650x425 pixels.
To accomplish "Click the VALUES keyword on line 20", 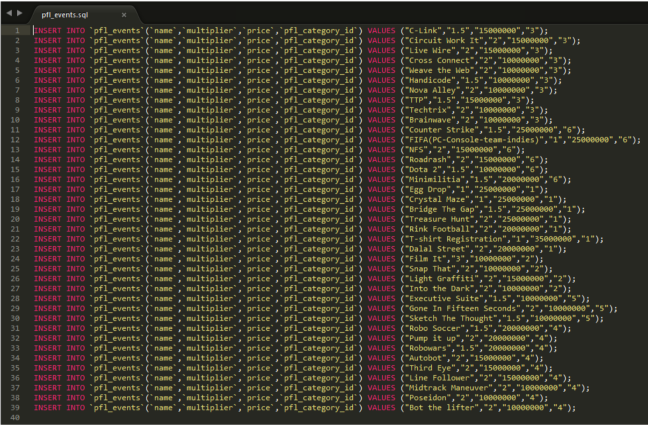I will [382, 219].
